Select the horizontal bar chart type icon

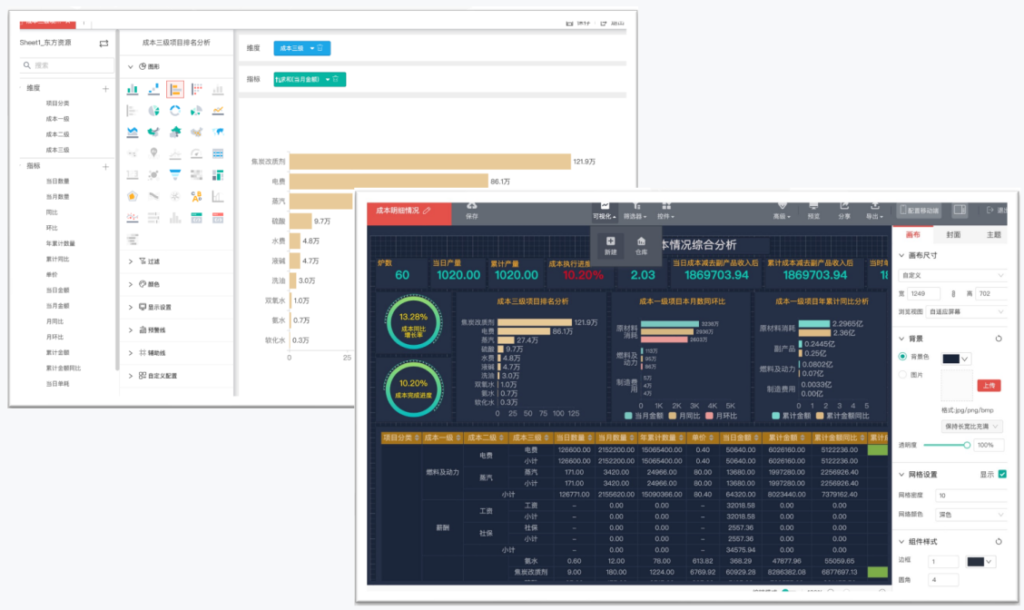[175, 89]
